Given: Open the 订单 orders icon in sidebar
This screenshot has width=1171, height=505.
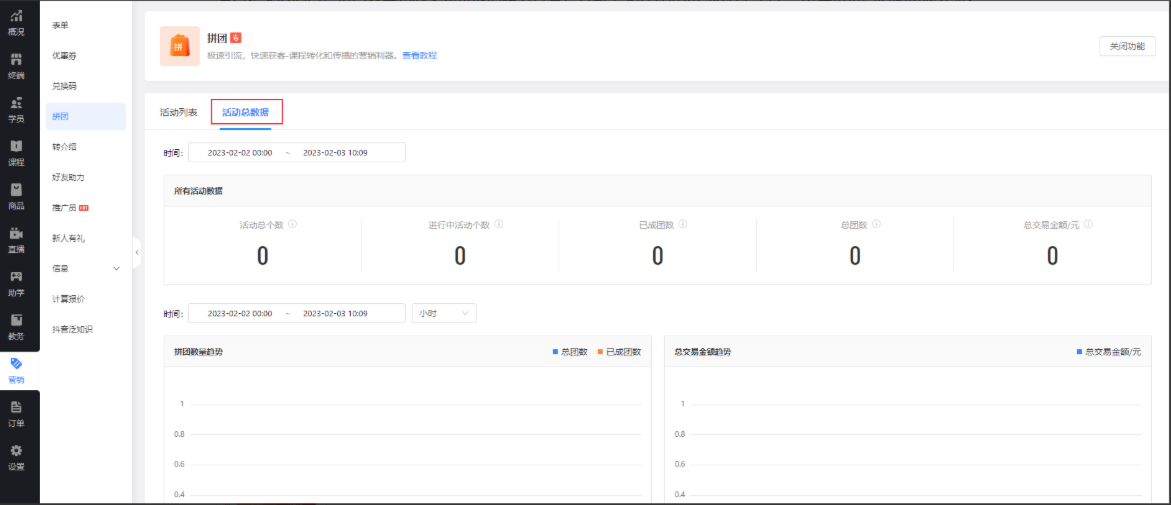Looking at the screenshot, I should pyautogui.click(x=16, y=407).
